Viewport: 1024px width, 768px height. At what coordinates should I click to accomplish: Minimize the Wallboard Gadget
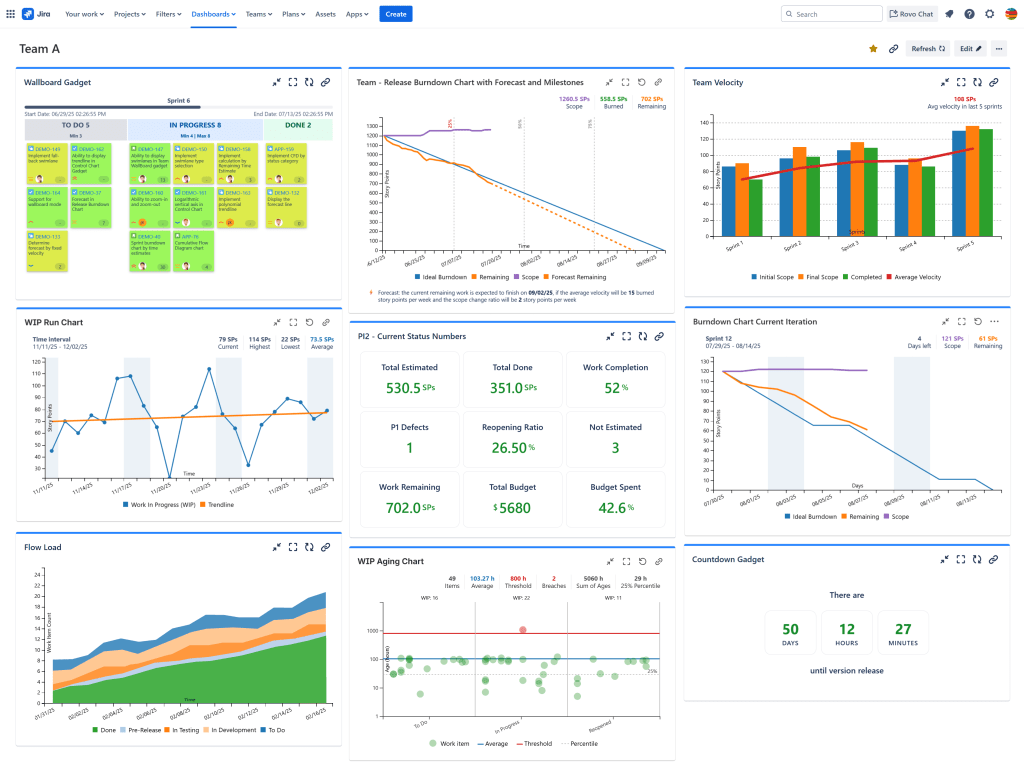pyautogui.click(x=276, y=83)
